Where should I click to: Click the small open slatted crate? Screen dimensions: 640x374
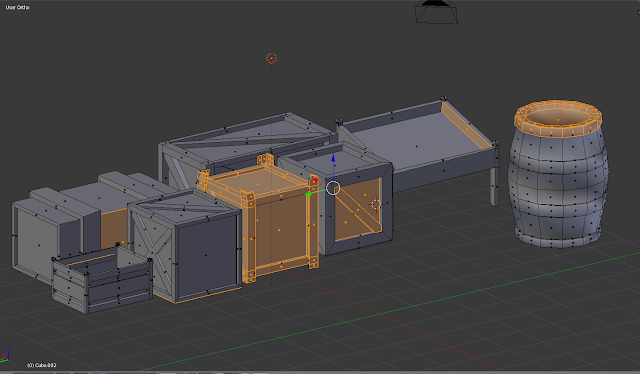(x=102, y=278)
